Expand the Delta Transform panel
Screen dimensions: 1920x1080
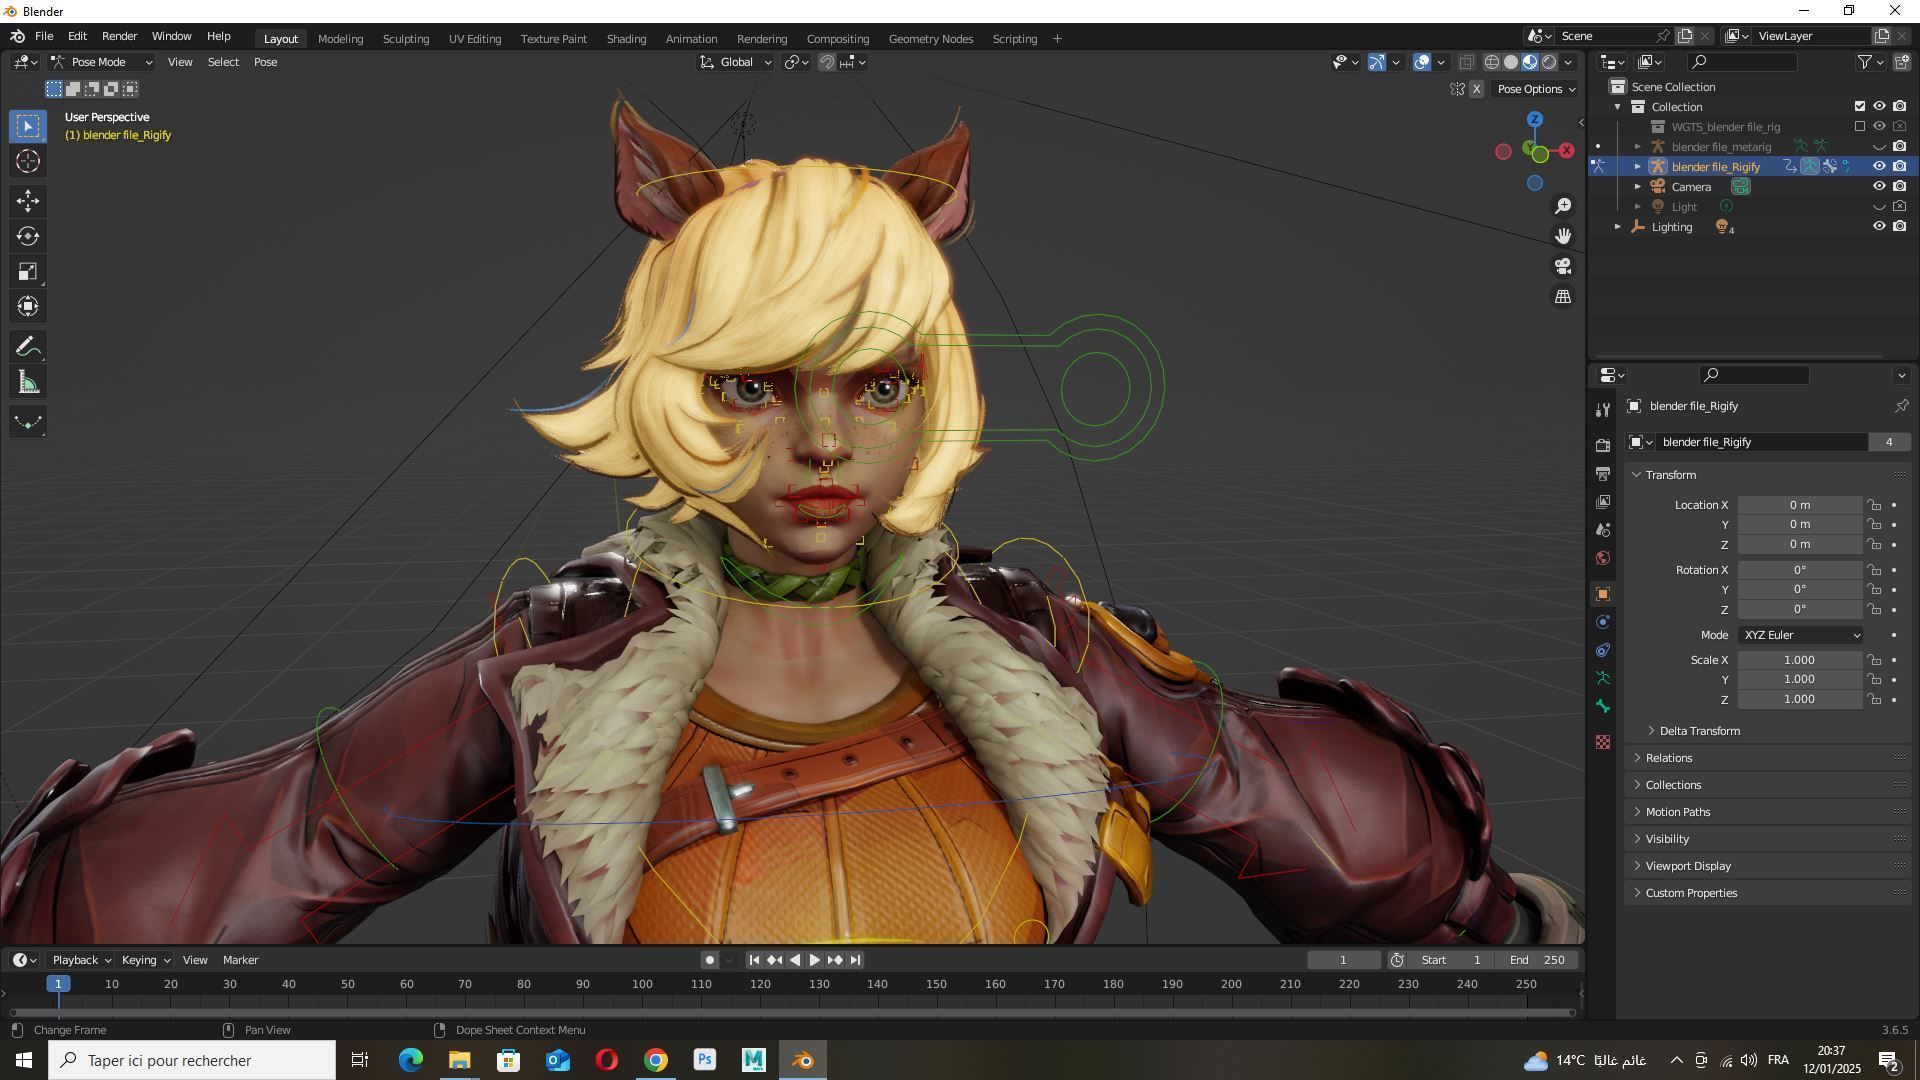[1699, 731]
